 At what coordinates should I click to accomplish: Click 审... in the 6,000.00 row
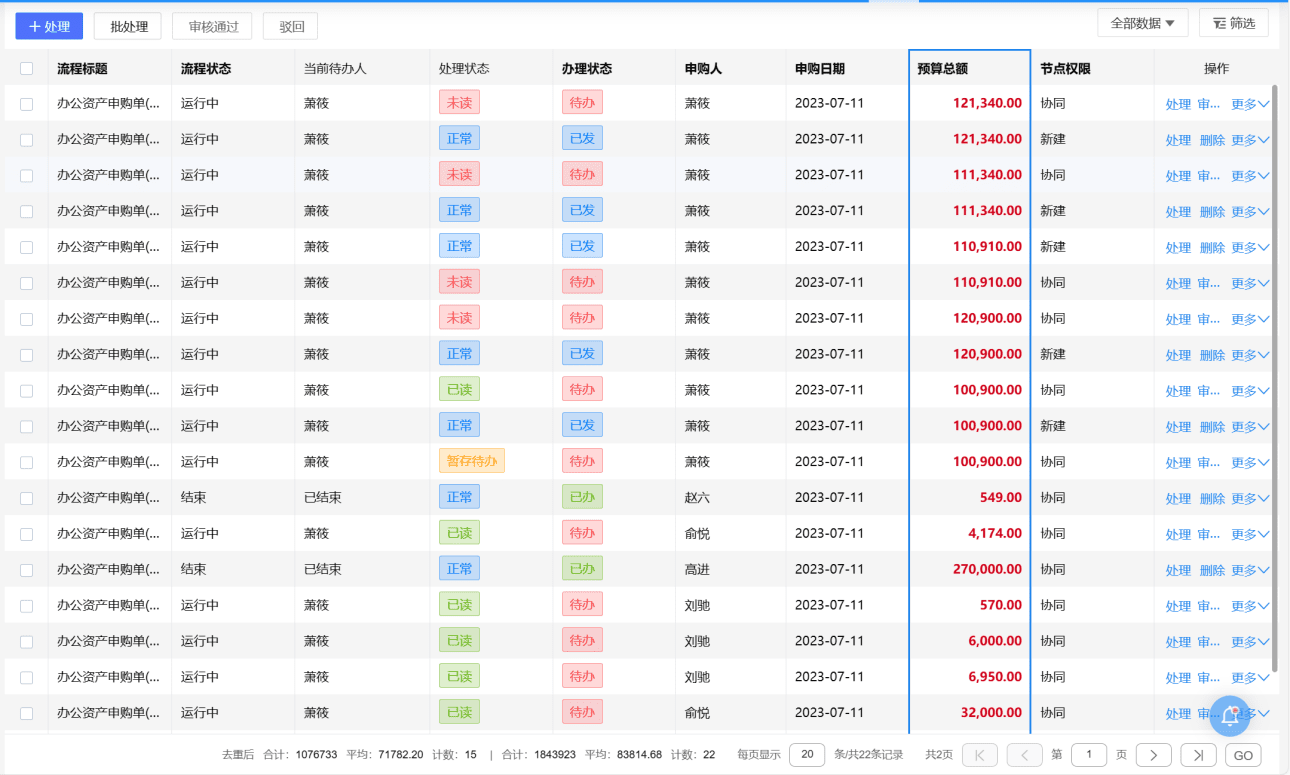click(1208, 642)
